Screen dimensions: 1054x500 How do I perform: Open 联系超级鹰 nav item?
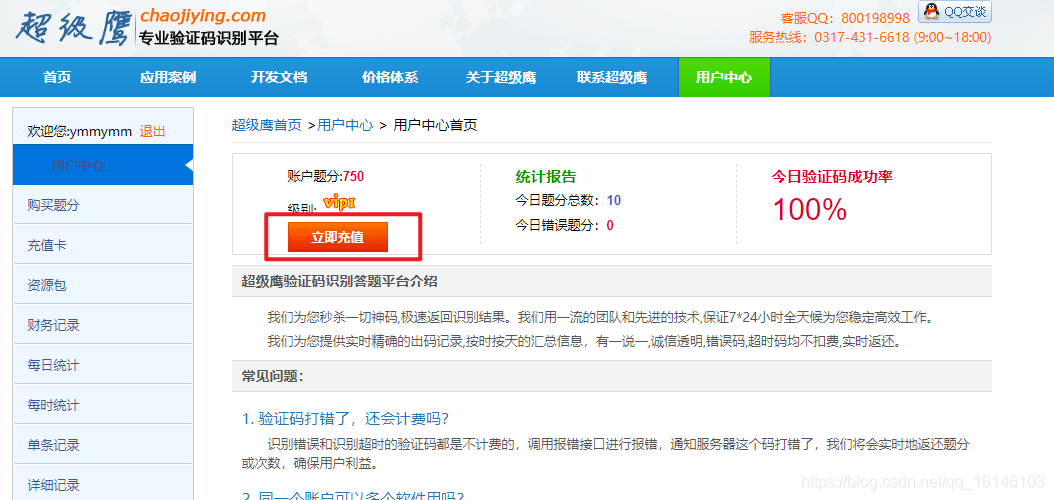[612, 77]
